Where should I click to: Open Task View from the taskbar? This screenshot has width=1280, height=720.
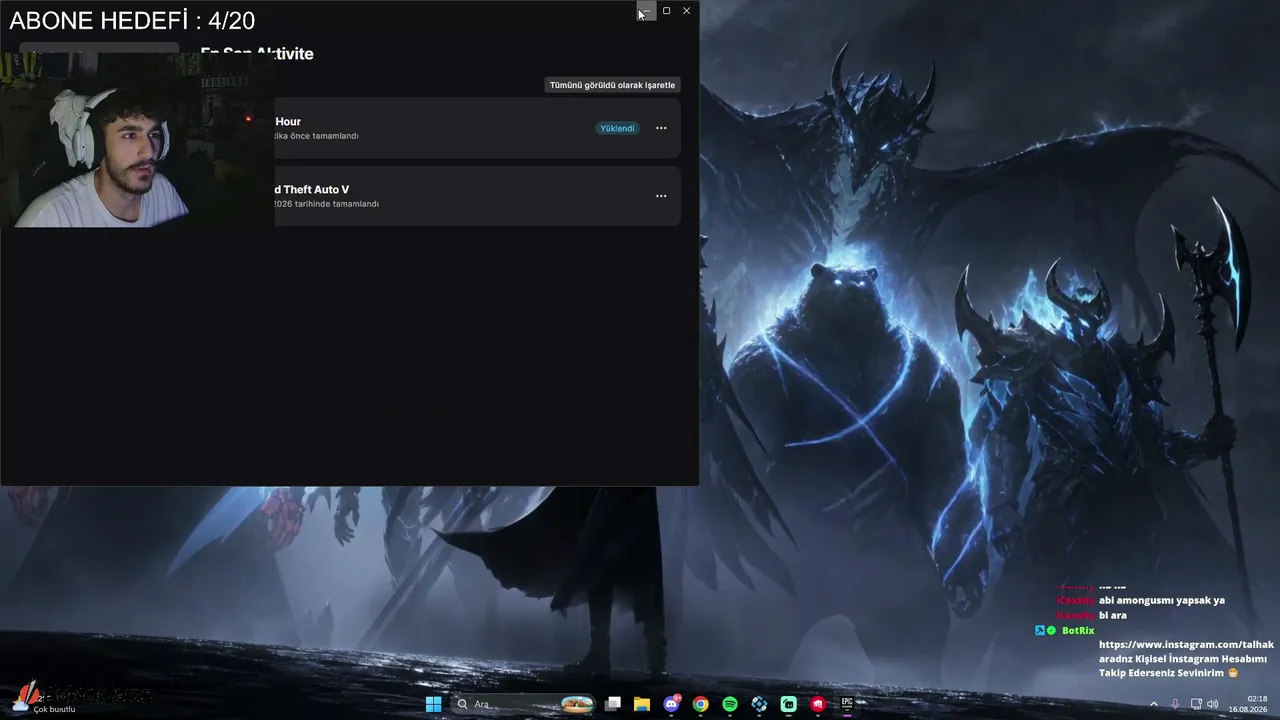(x=613, y=704)
